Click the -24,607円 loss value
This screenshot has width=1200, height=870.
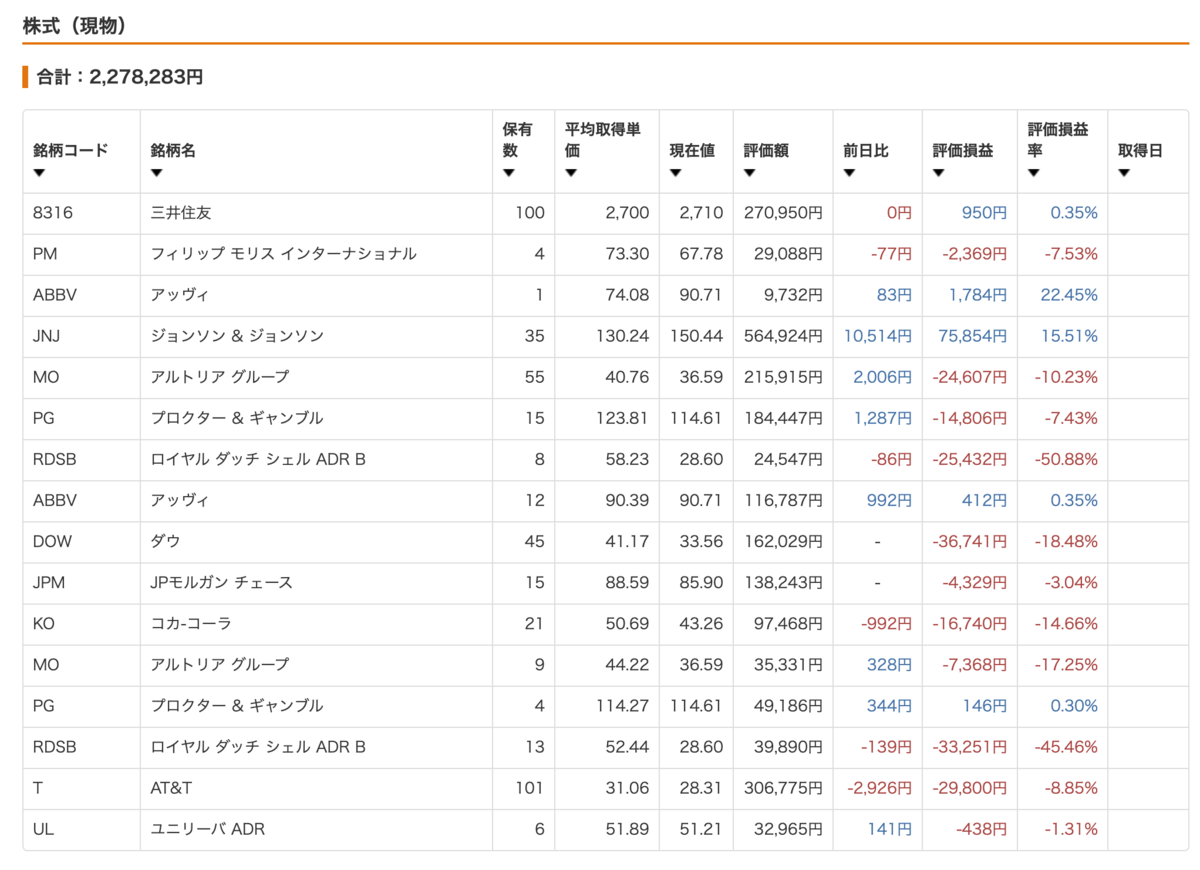970,377
